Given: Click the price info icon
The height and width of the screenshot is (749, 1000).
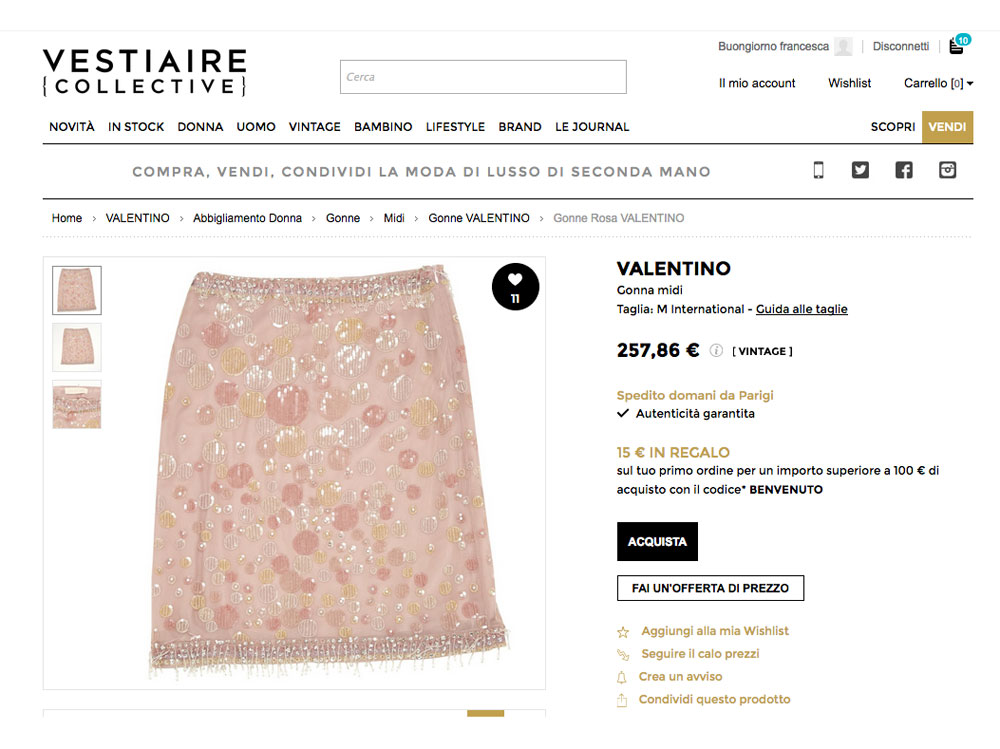Looking at the screenshot, I should click(x=716, y=351).
